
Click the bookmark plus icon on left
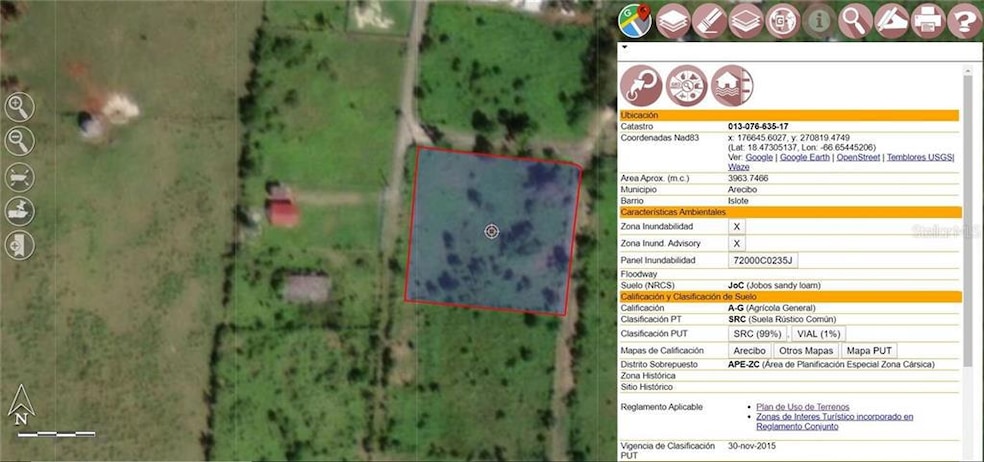click(x=19, y=245)
